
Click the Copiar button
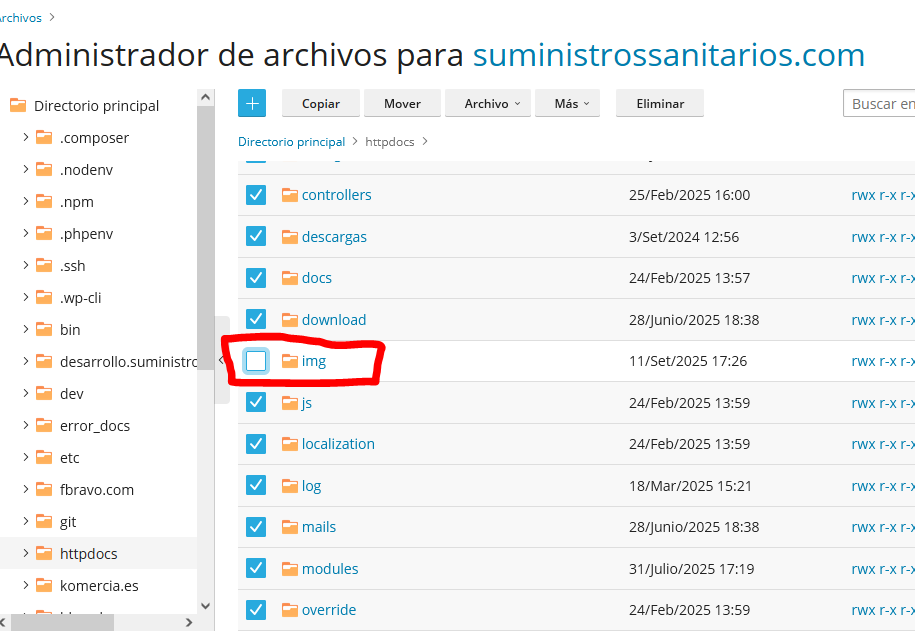pos(320,103)
